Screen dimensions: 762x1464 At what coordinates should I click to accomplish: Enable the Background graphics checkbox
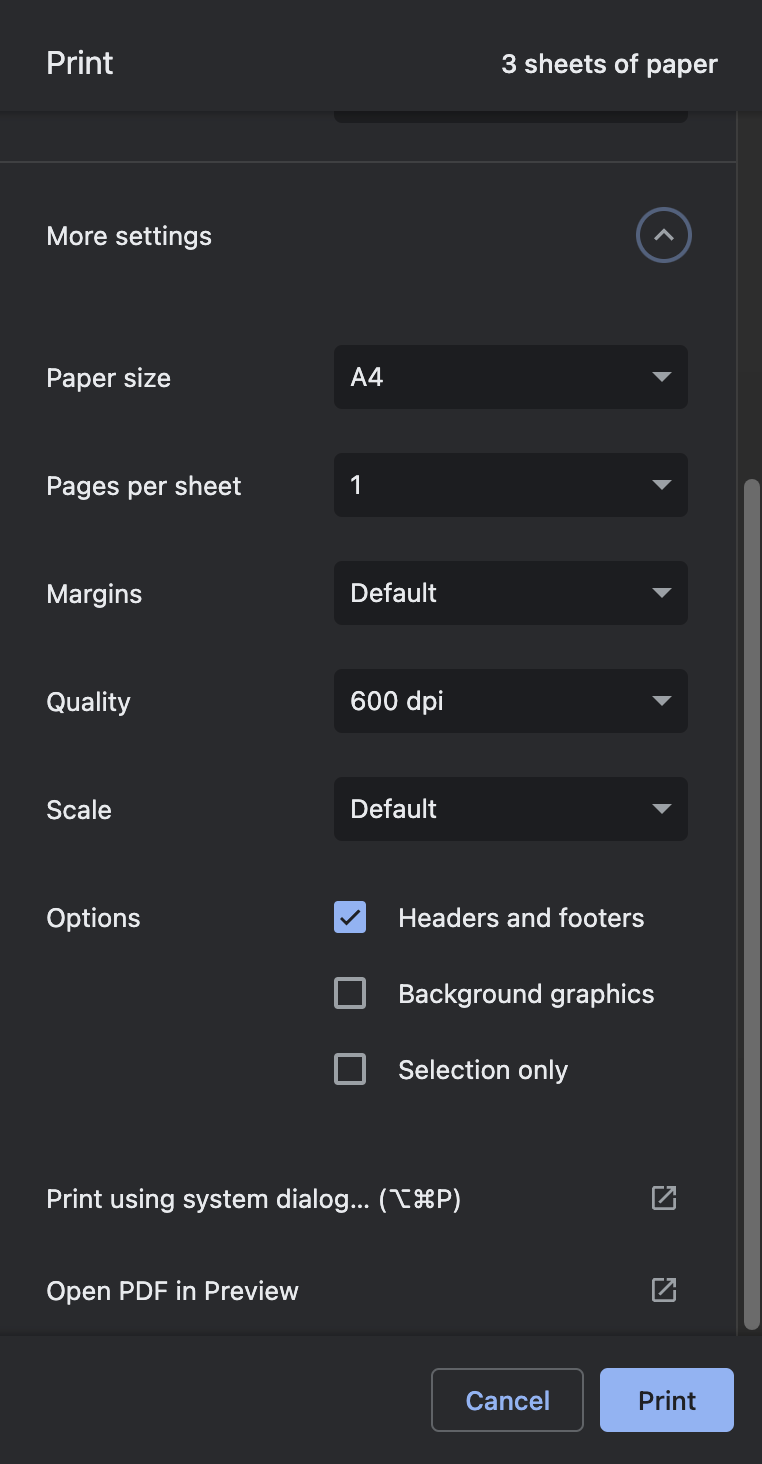tap(350, 994)
